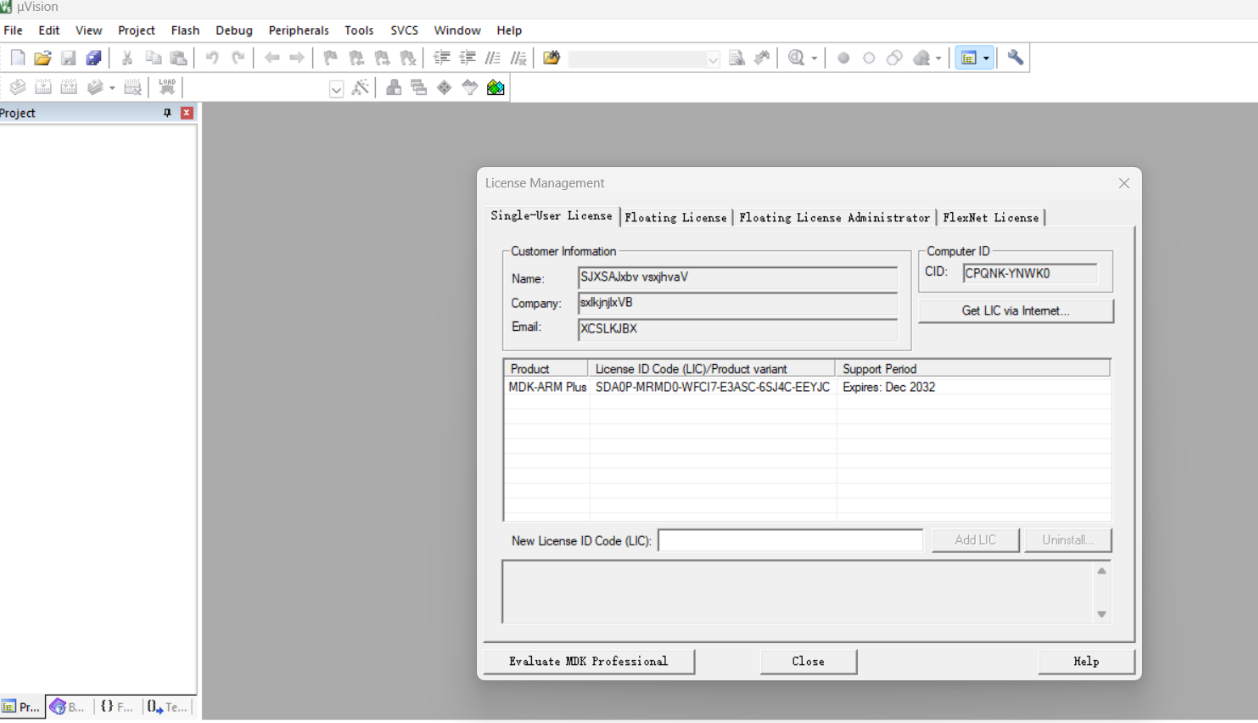Open the SVCS menu
Image resolution: width=1258 pixels, height=723 pixels.
pos(404,30)
